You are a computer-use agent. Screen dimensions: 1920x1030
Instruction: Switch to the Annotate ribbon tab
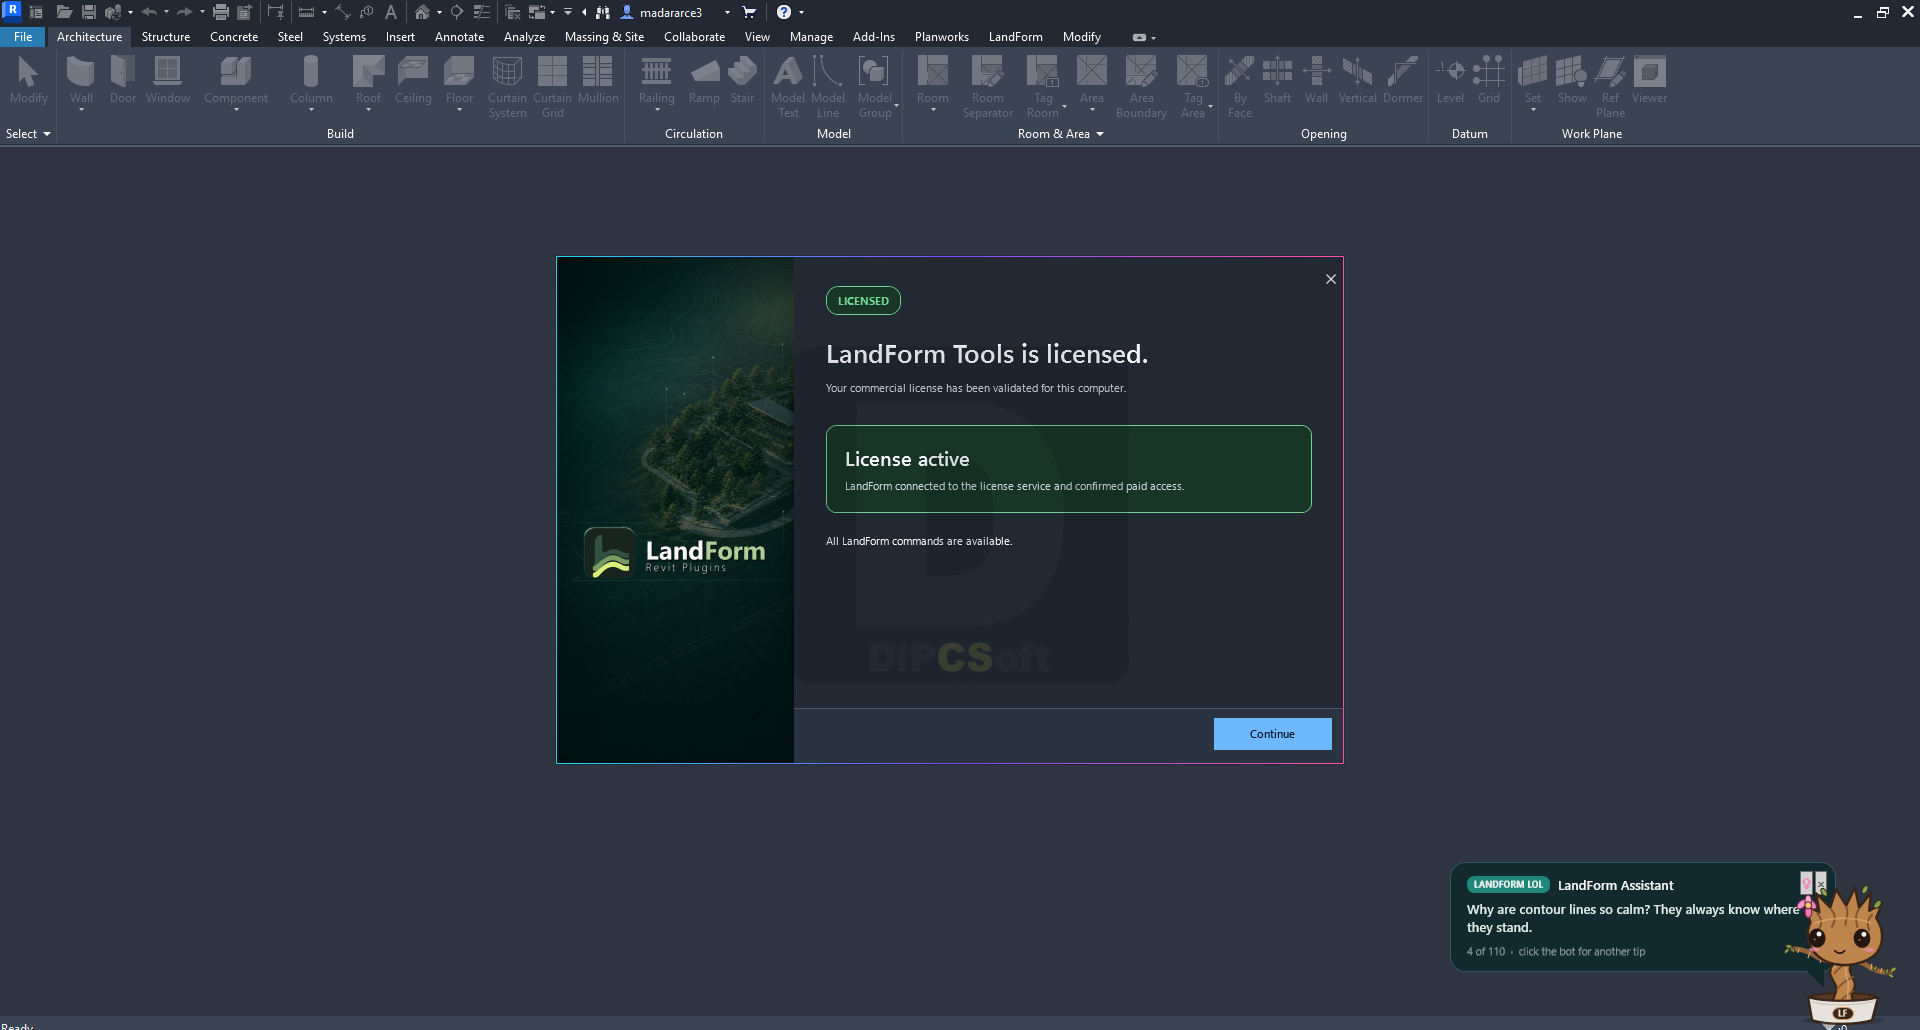point(459,37)
